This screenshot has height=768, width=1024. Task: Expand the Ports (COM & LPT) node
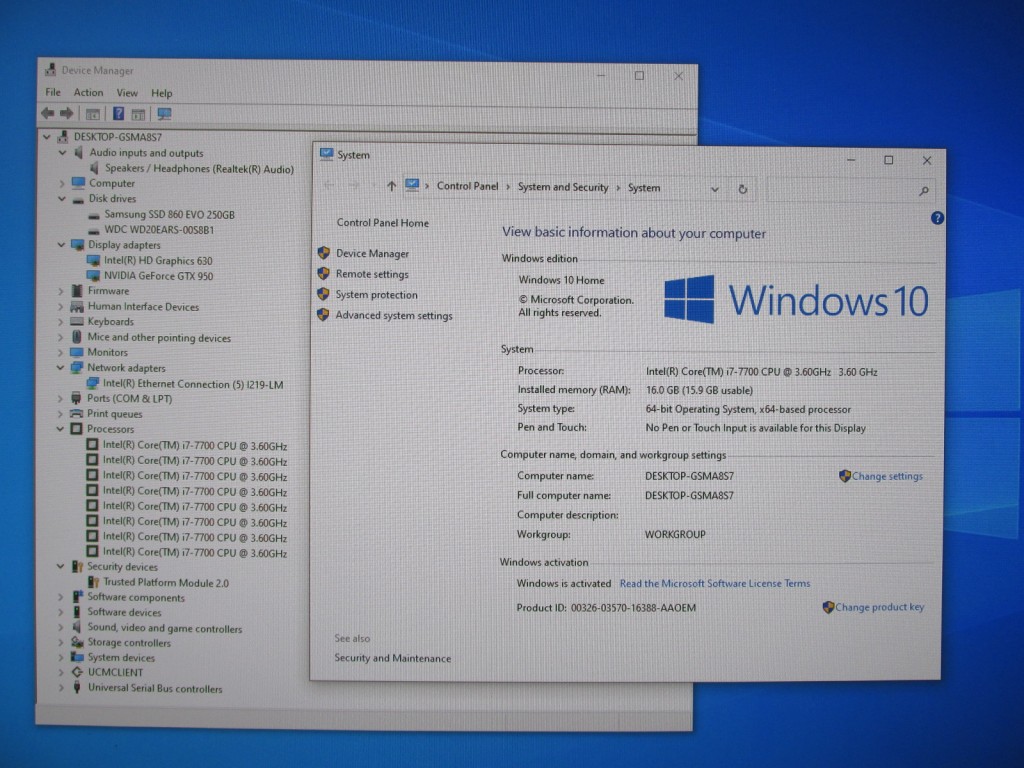(61, 398)
